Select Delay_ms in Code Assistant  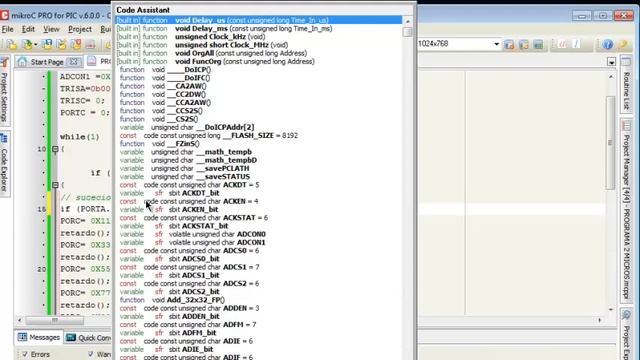pos(259,29)
